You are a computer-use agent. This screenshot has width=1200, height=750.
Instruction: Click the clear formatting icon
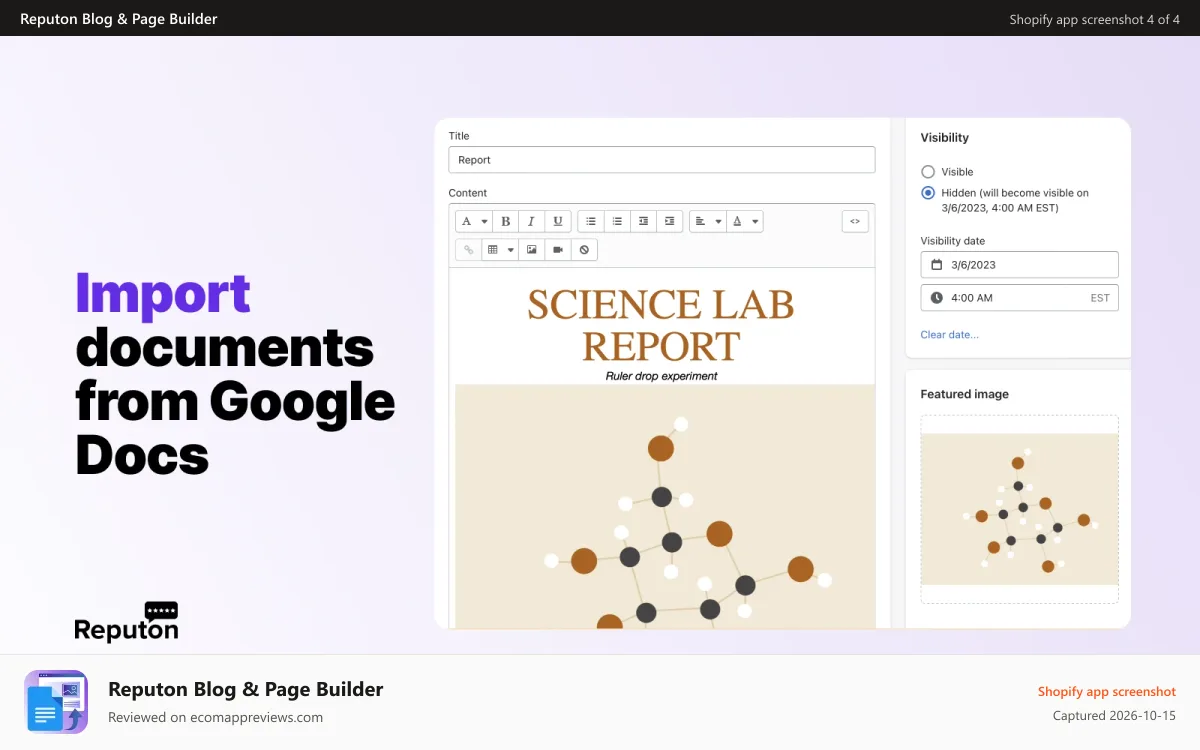[x=584, y=249]
